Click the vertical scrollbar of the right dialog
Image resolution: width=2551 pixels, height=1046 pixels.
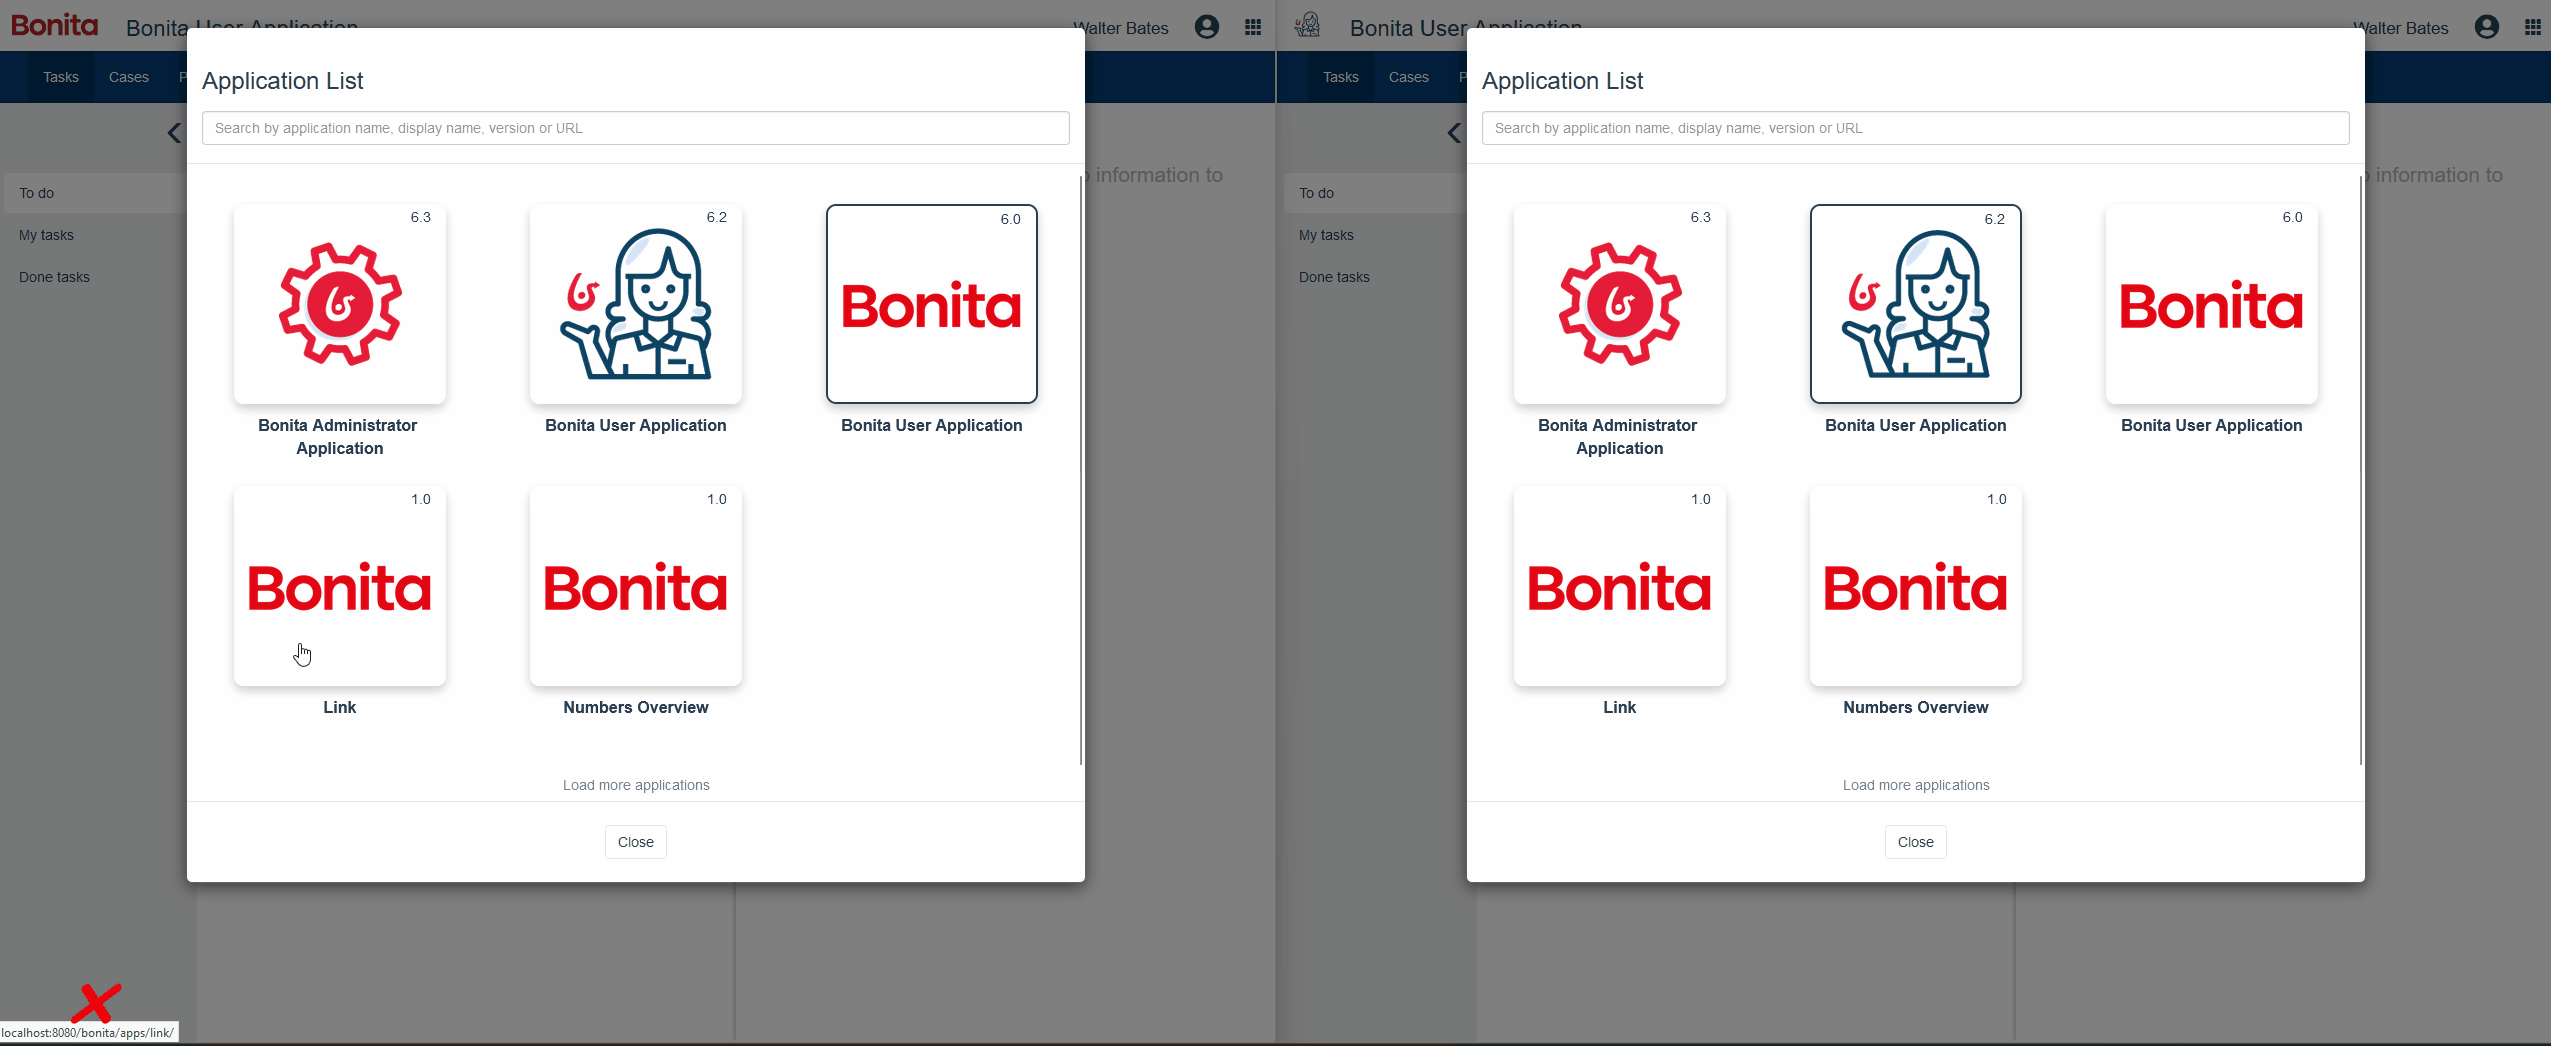(x=2360, y=470)
